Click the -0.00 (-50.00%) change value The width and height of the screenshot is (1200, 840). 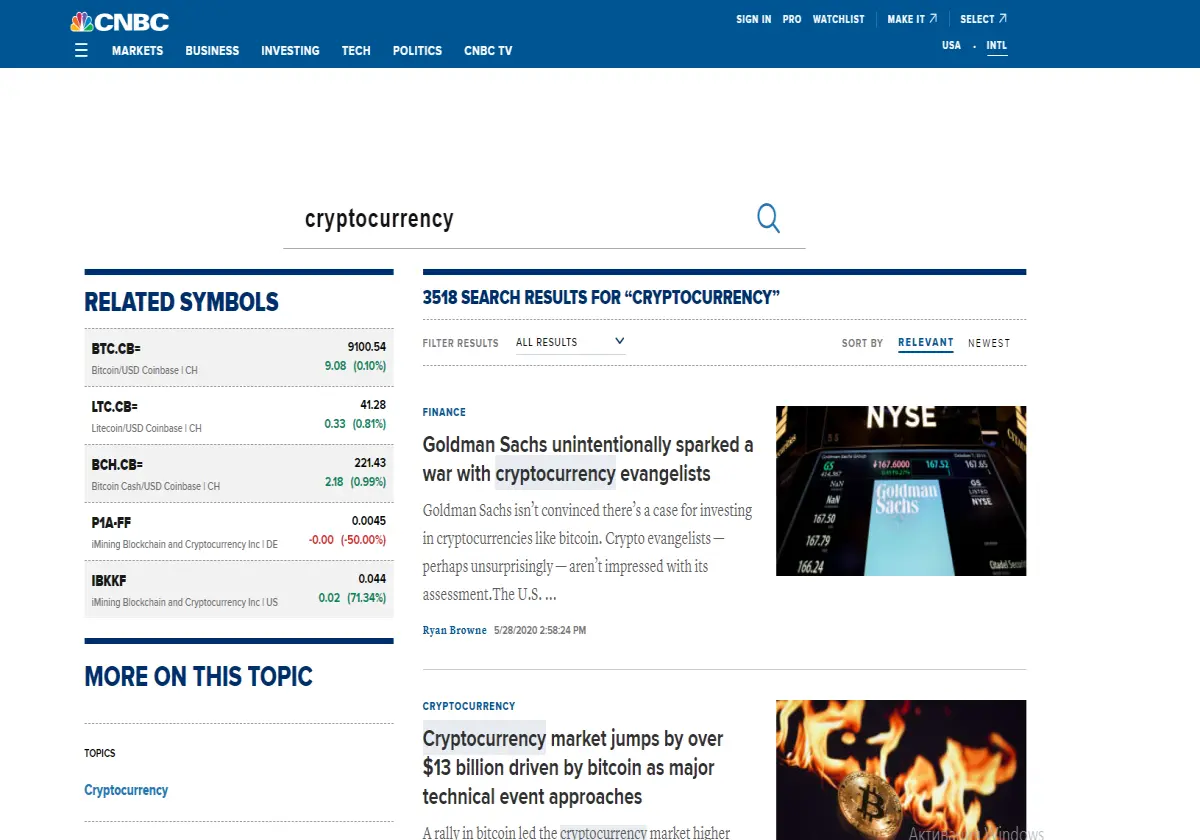[347, 540]
